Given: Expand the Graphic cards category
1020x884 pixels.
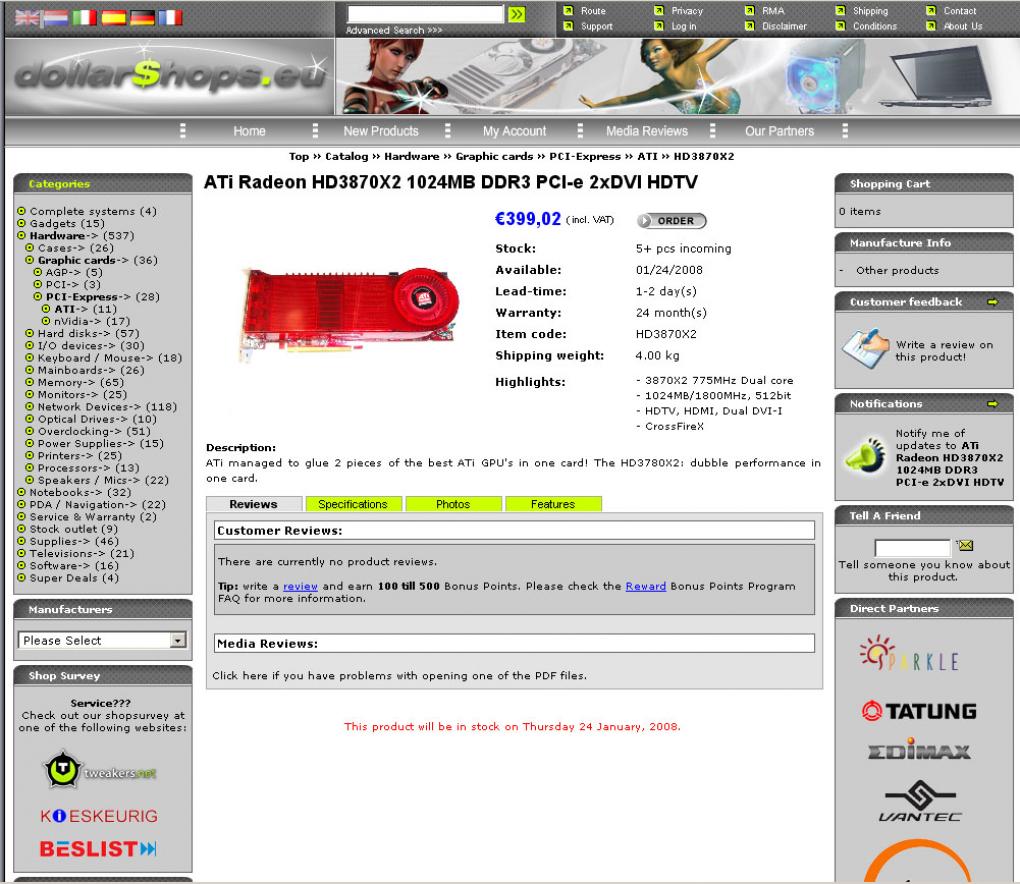Looking at the screenshot, I should coord(83,260).
